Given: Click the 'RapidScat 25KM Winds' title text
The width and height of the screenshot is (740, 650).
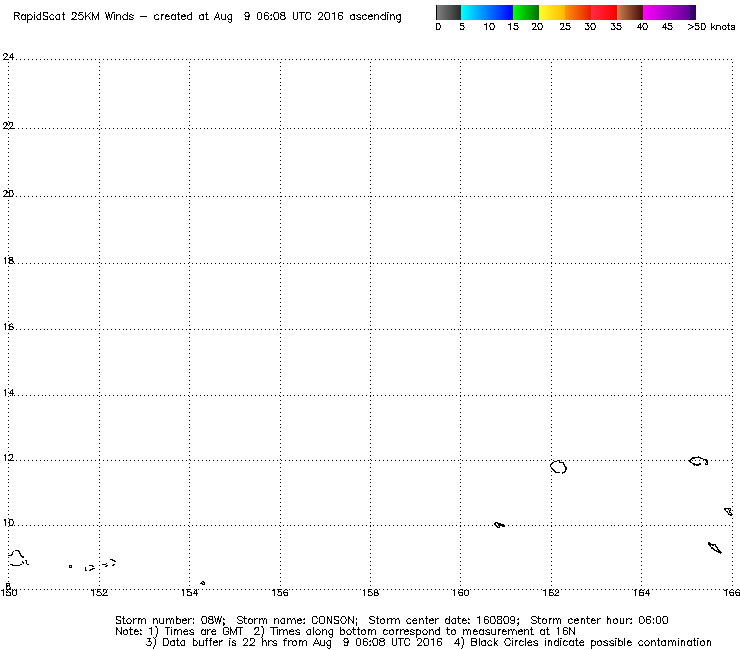Looking at the screenshot, I should click(74, 17).
